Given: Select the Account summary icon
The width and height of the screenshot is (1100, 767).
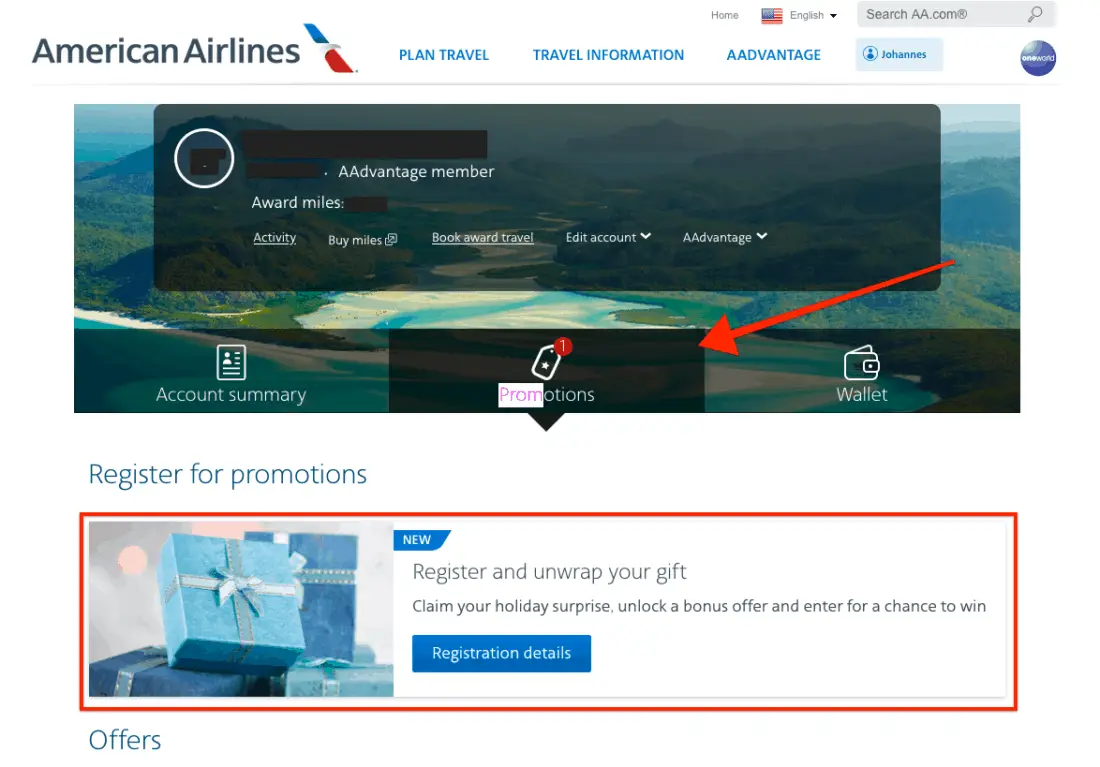Looking at the screenshot, I should 231,362.
